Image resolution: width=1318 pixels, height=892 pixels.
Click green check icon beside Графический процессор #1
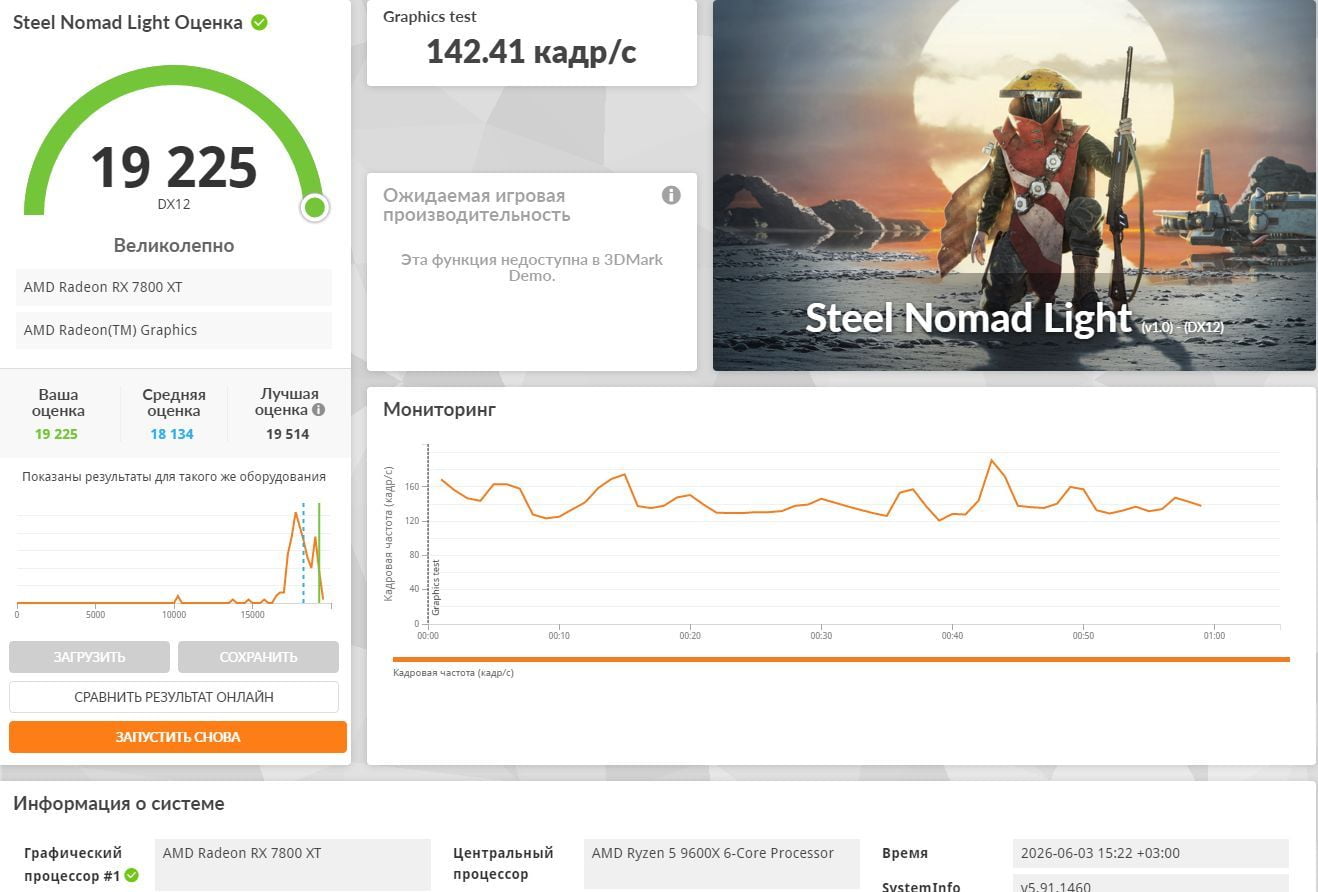131,876
